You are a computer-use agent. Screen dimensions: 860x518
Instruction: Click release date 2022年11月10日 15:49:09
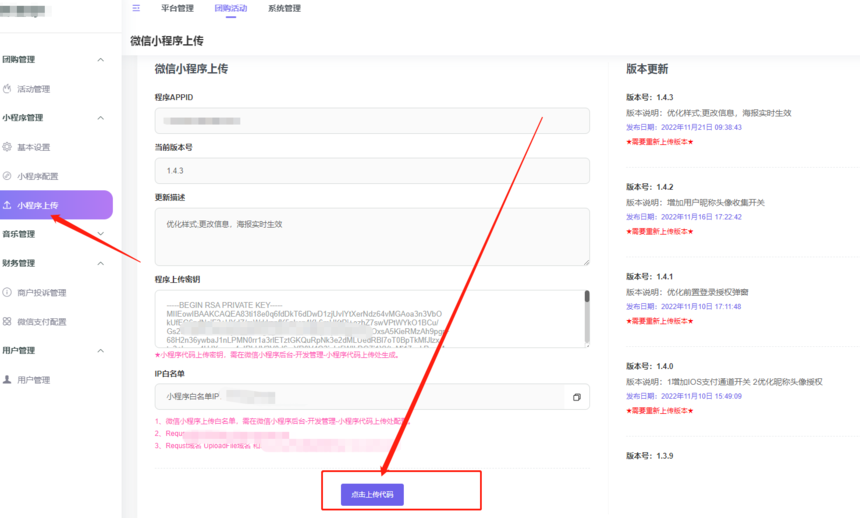pyautogui.click(x=701, y=396)
